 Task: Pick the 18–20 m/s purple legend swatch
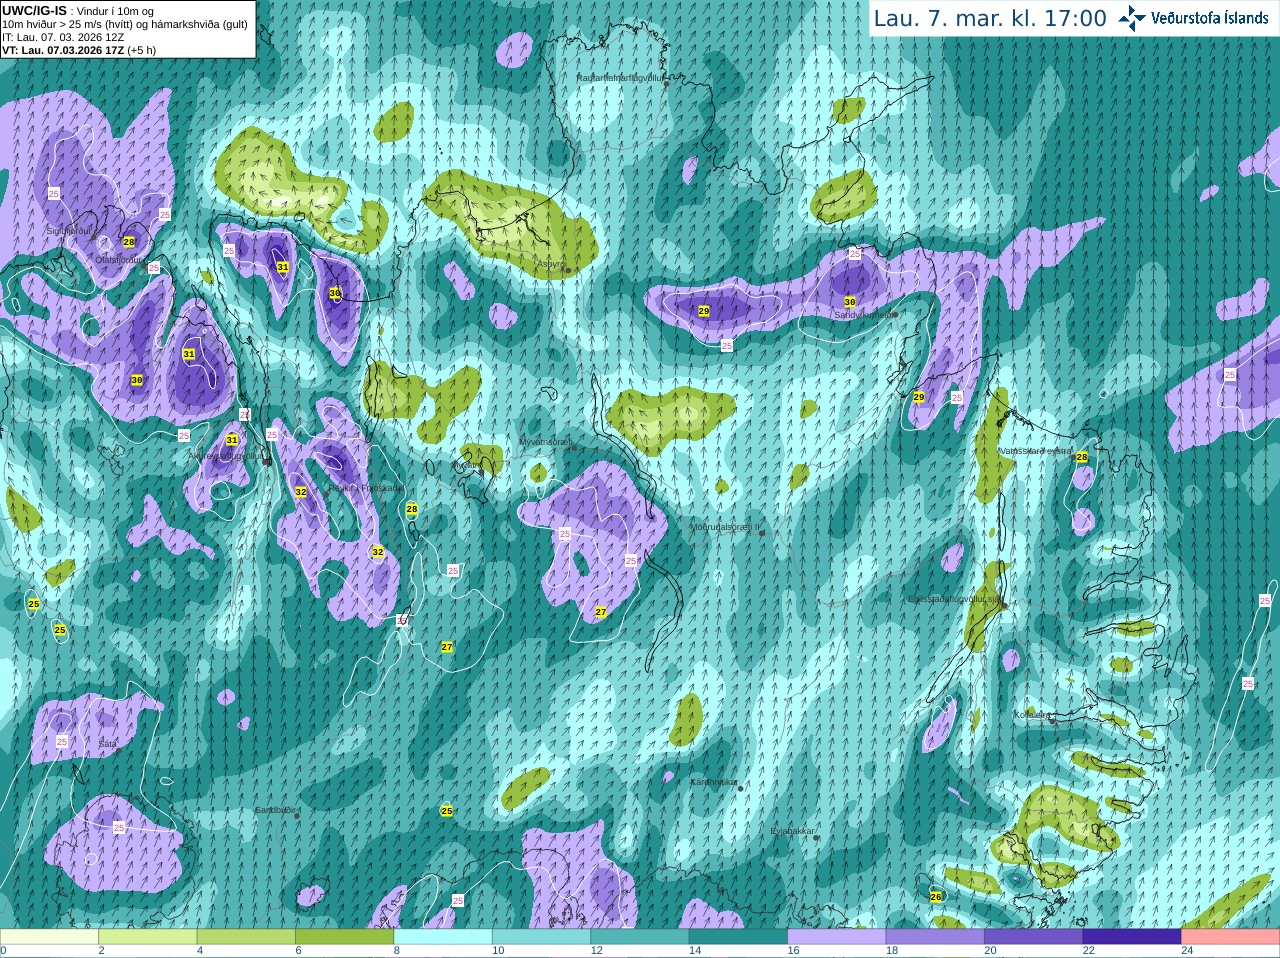(935, 937)
